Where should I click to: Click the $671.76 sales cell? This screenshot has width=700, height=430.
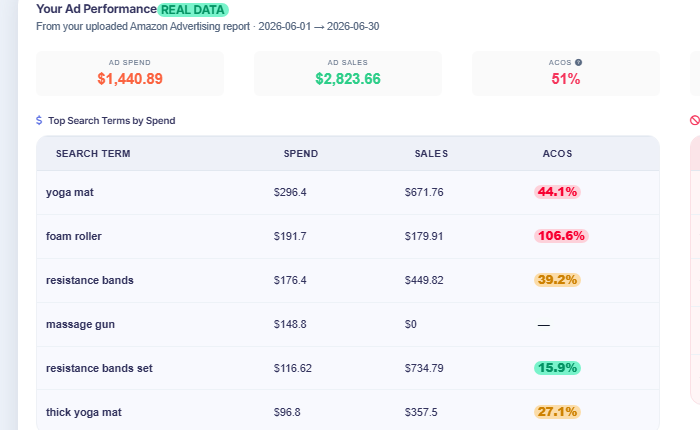coord(424,192)
